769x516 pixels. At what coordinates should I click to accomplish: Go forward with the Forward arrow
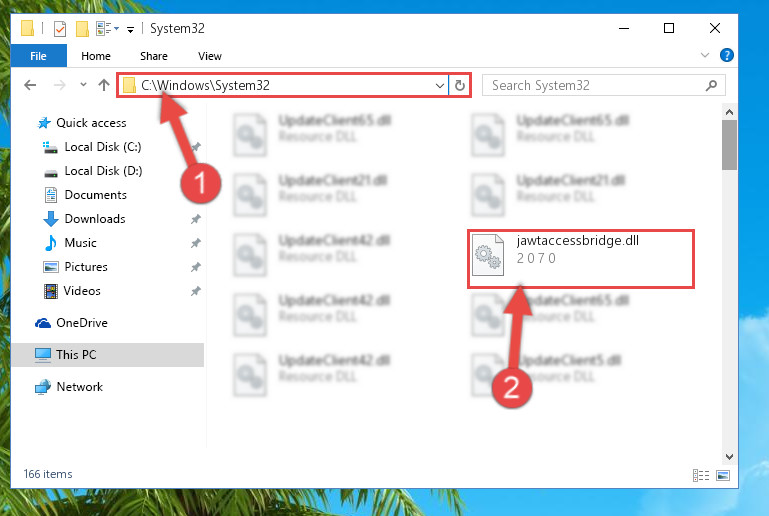pos(60,85)
